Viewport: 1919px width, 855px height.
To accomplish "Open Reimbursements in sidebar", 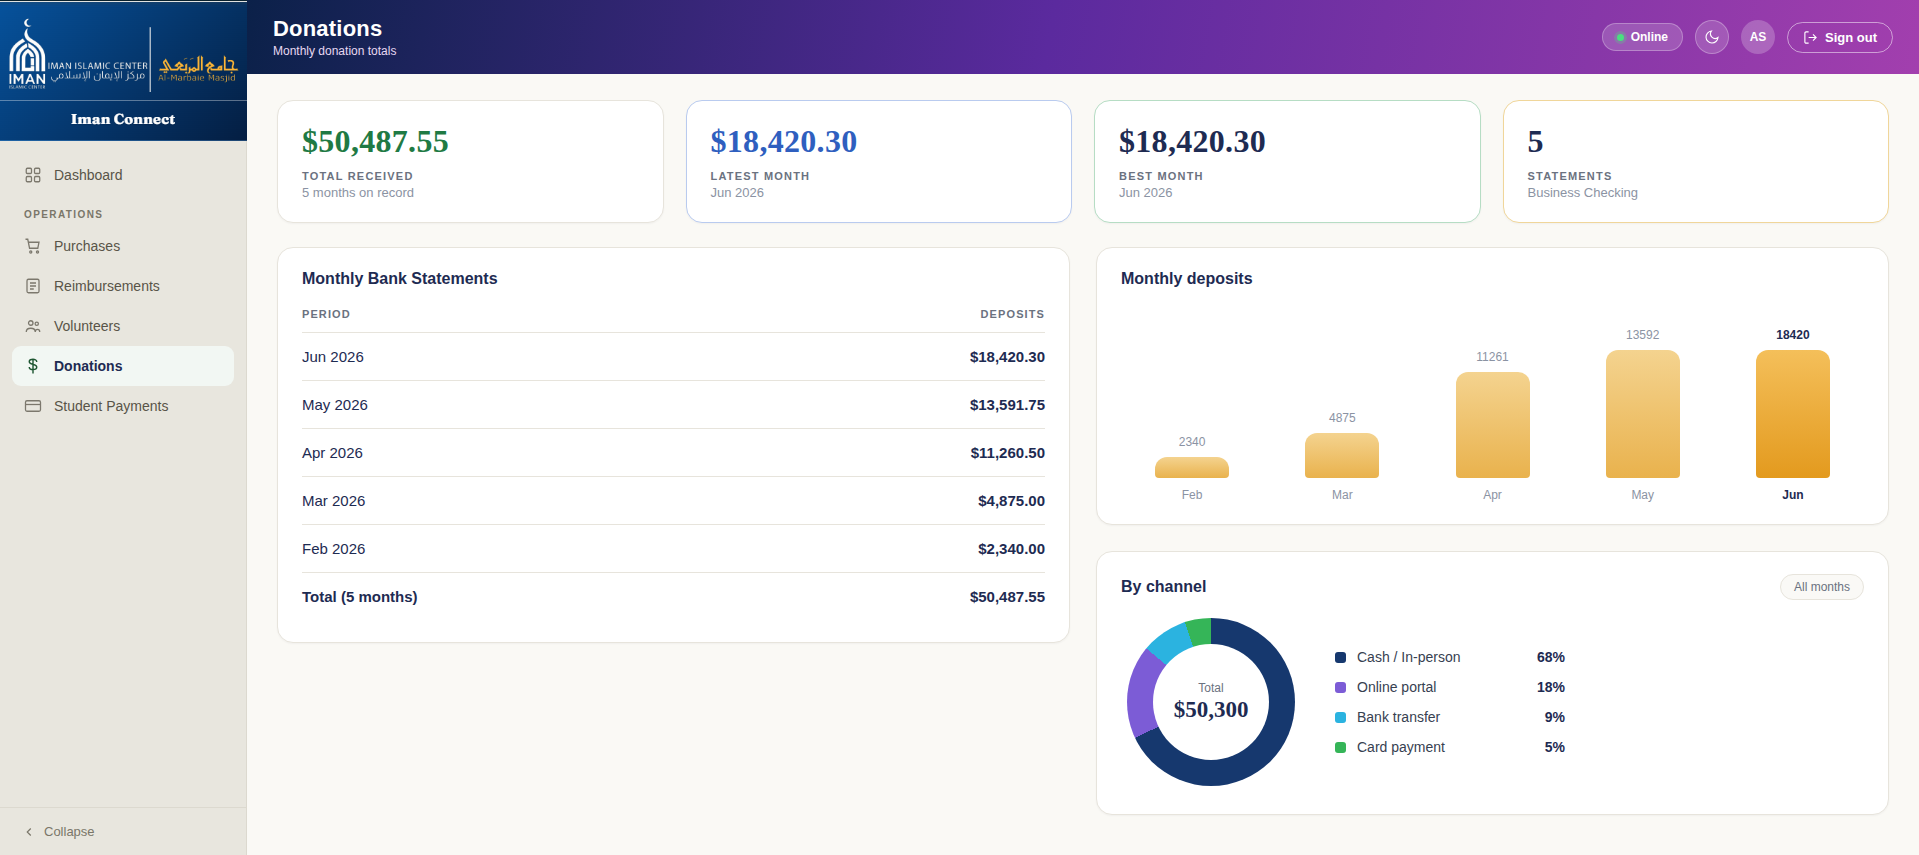I will point(123,286).
